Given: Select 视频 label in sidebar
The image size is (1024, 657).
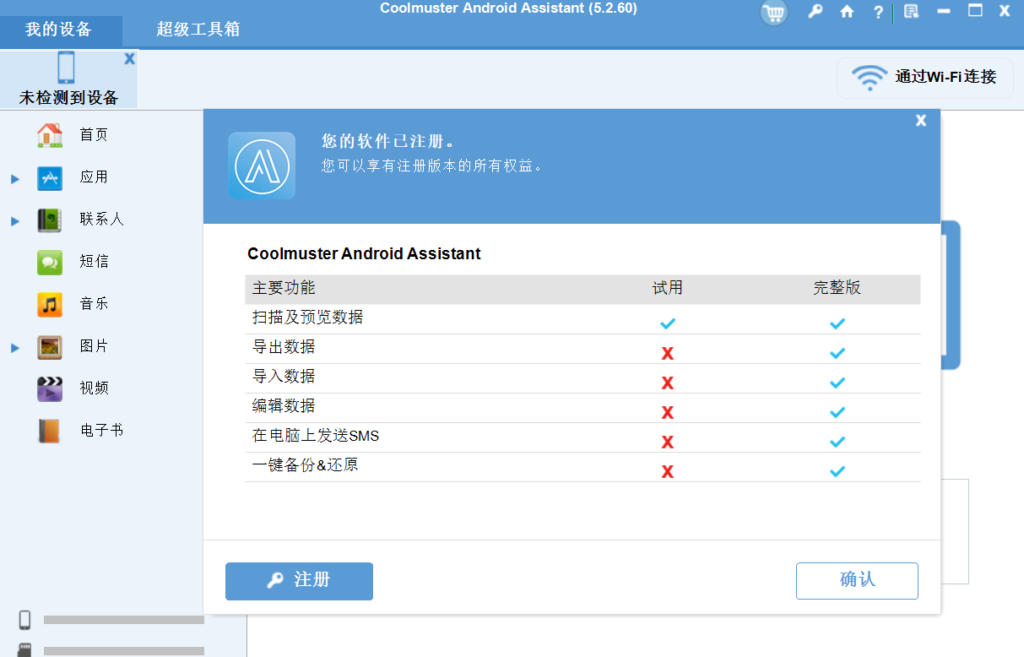Looking at the screenshot, I should (94, 388).
